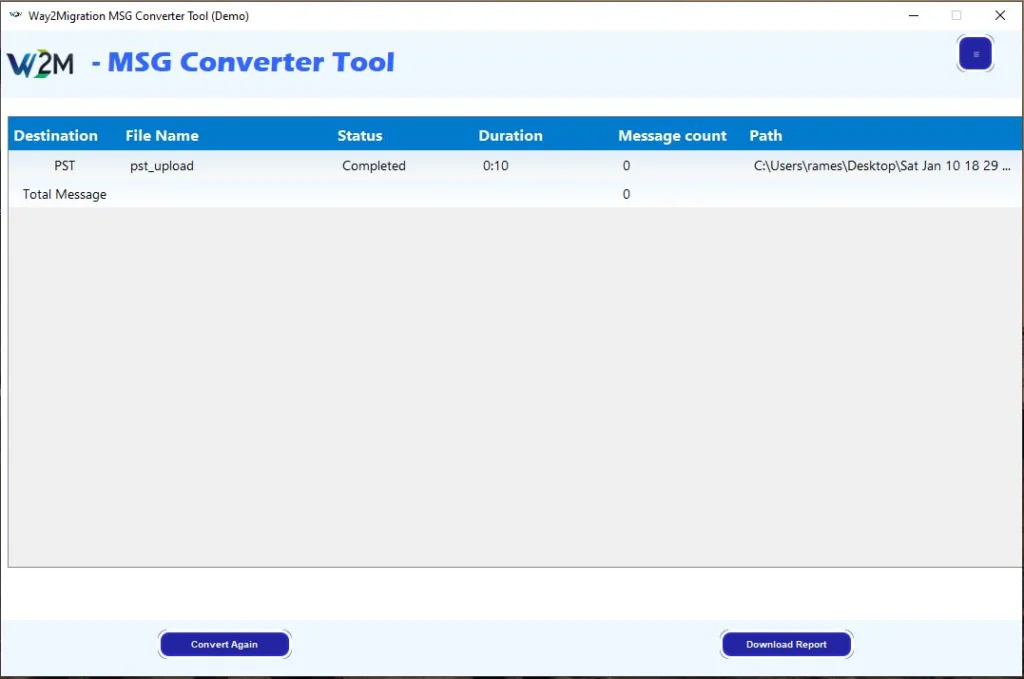The width and height of the screenshot is (1024, 679).
Task: Minimize the MSG Converter window
Action: click(913, 15)
